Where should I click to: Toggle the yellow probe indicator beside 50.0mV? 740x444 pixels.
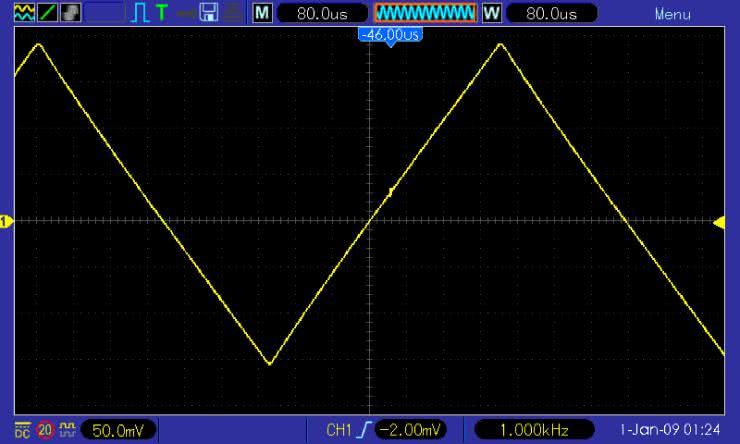pos(68,430)
